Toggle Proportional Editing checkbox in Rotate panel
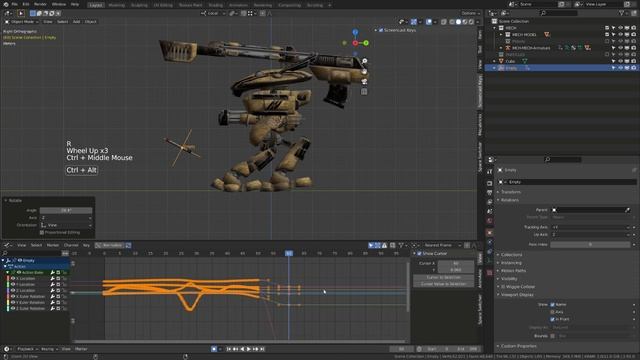 tap(42, 233)
